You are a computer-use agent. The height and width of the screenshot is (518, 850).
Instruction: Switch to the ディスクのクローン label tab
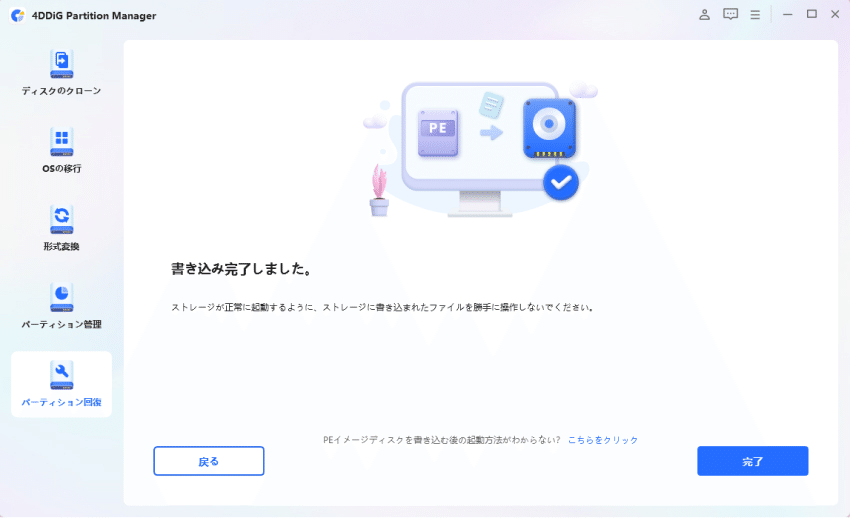[x=61, y=90]
